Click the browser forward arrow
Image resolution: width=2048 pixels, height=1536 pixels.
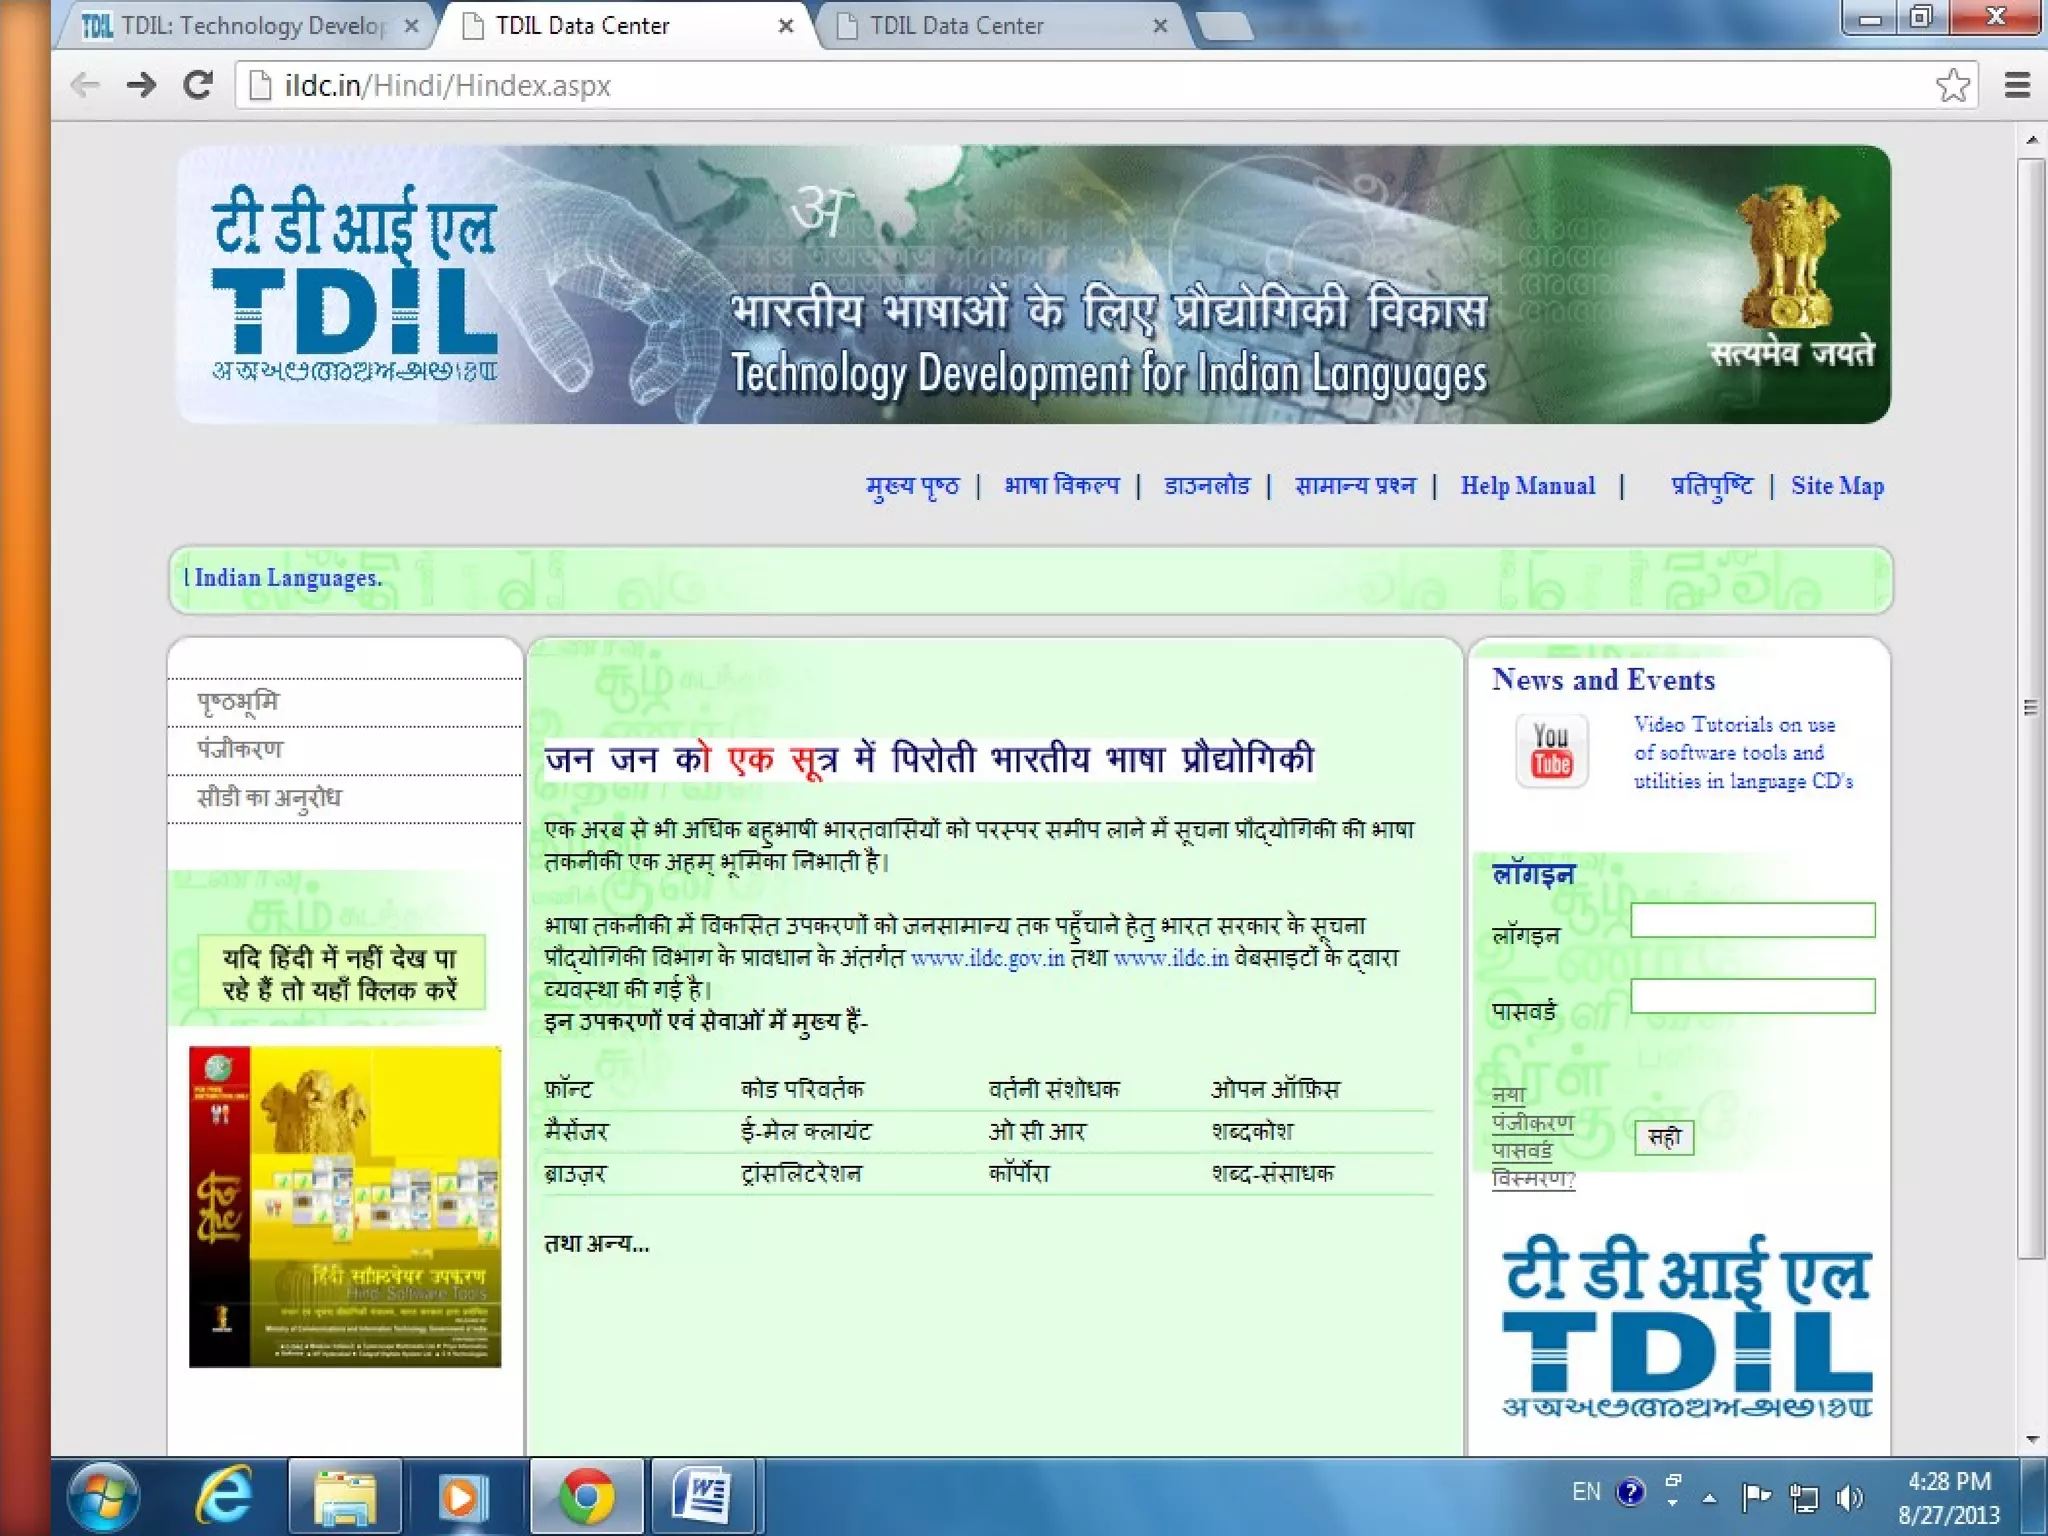[141, 85]
